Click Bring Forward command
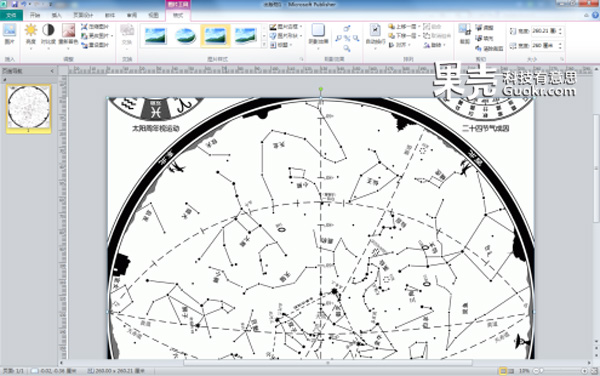 (x=404, y=27)
